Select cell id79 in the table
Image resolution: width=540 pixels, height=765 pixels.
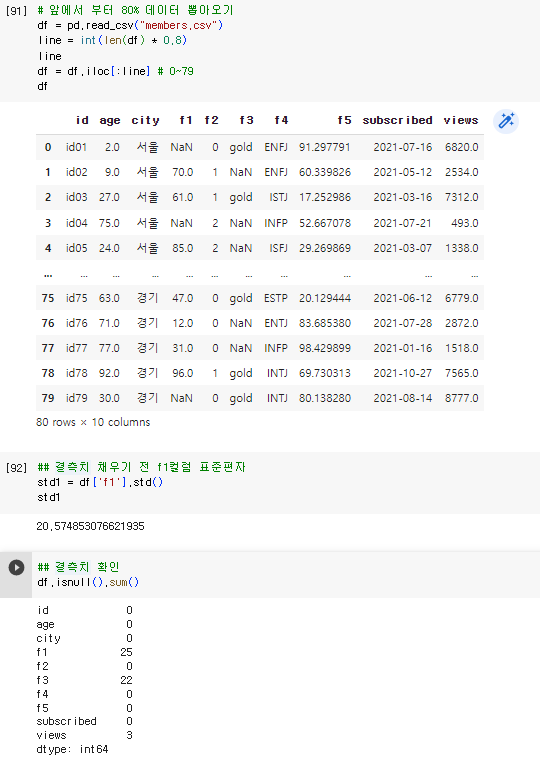[x=77, y=399]
